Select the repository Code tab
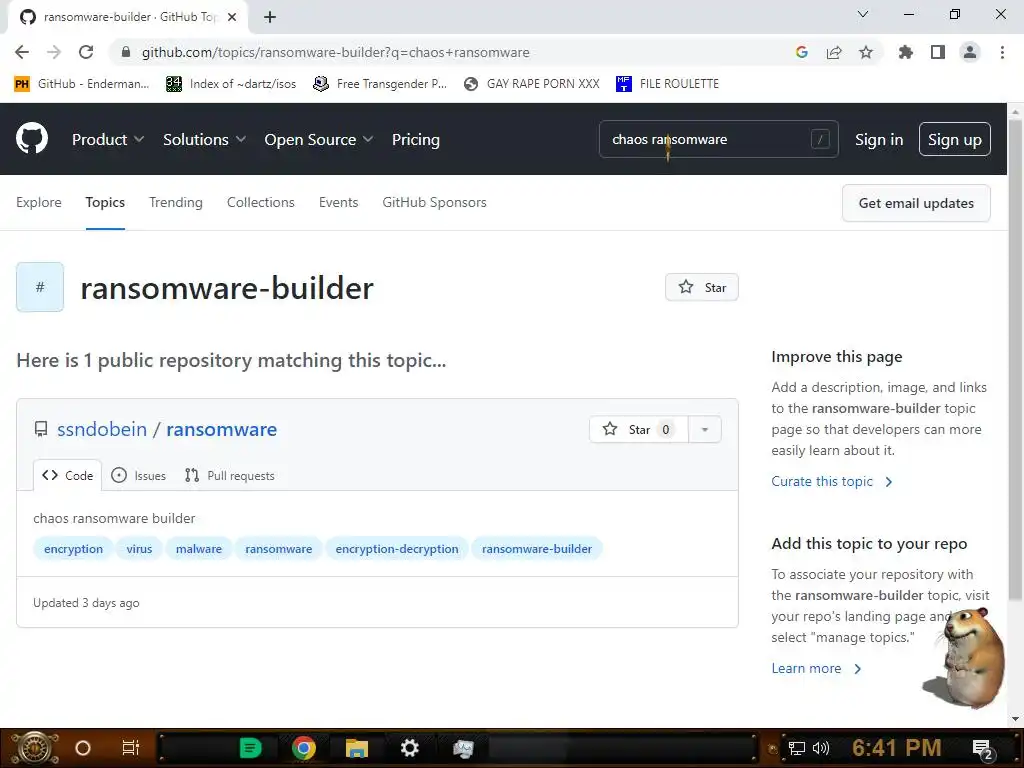Screen dimensions: 1024x768 coord(68,475)
